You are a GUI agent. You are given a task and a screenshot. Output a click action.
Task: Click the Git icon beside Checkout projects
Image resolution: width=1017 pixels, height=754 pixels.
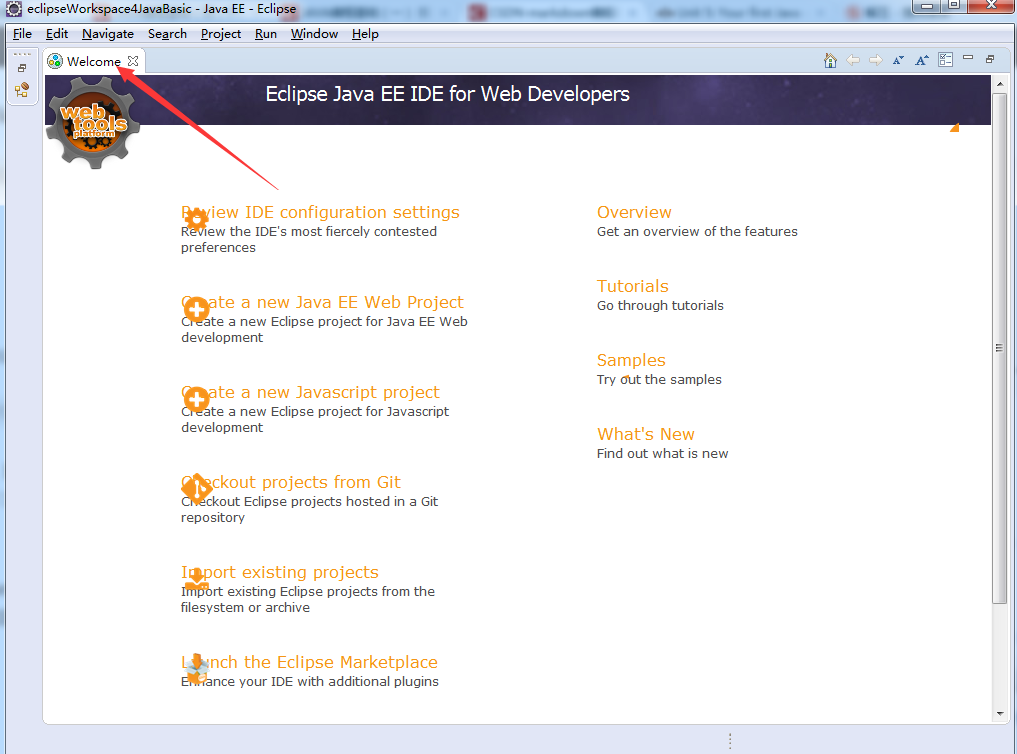[x=197, y=488]
